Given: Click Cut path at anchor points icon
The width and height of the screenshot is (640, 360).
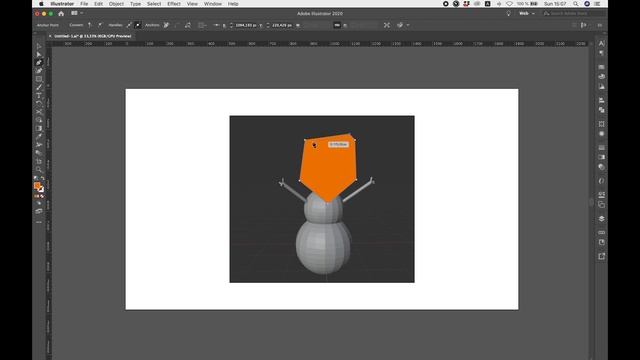Looking at the screenshot, I should click(x=188, y=25).
